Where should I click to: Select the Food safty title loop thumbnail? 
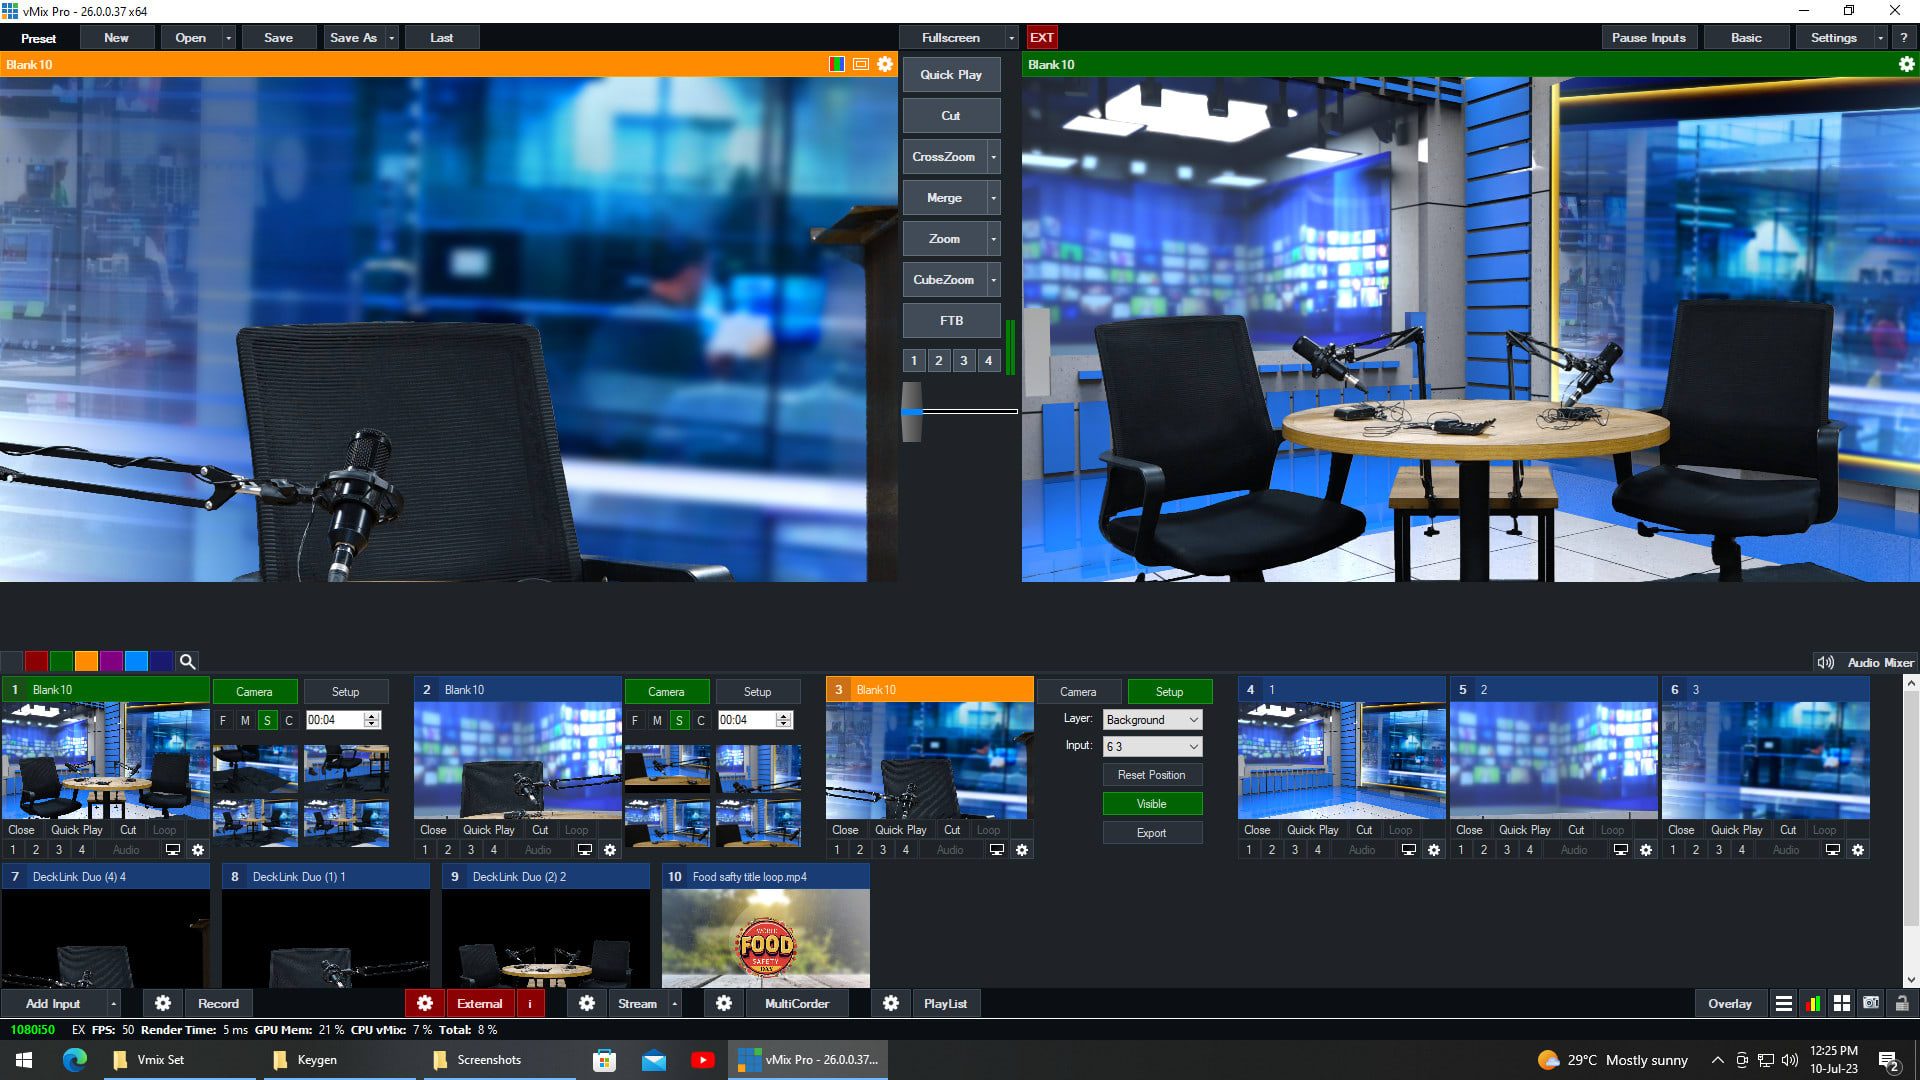765,938
